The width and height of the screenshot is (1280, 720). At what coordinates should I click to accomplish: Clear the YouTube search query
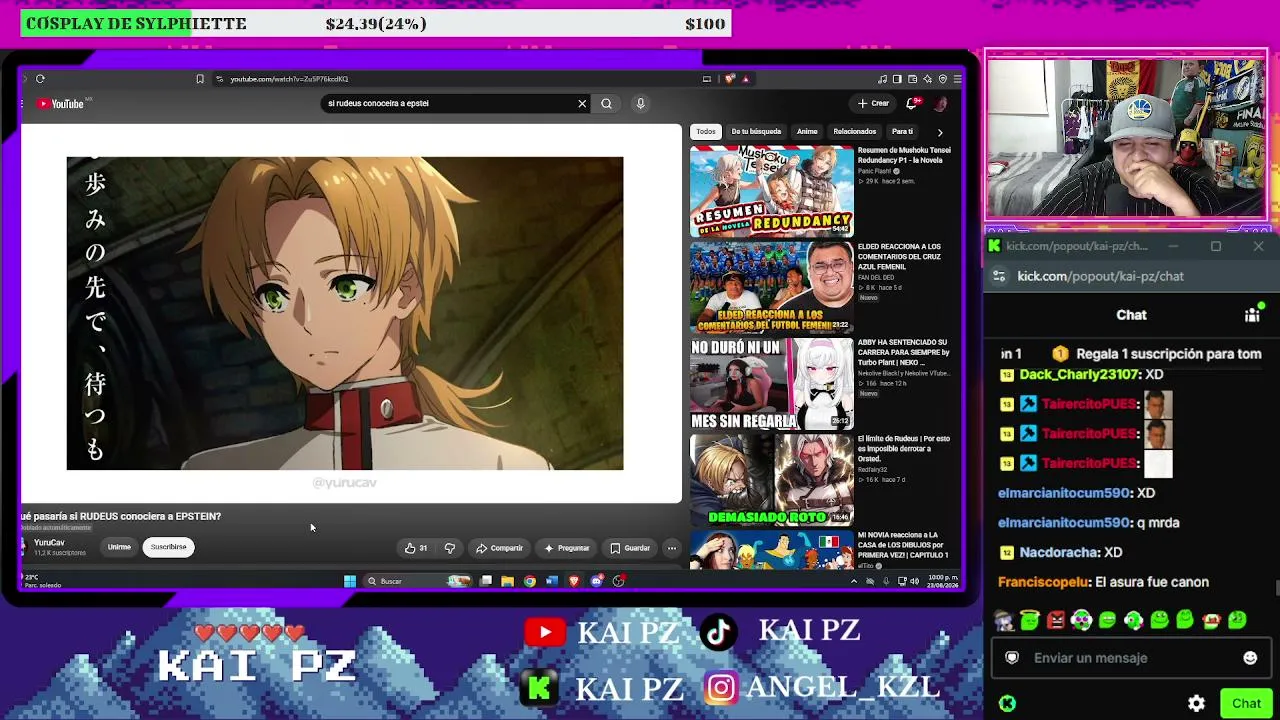(x=582, y=103)
